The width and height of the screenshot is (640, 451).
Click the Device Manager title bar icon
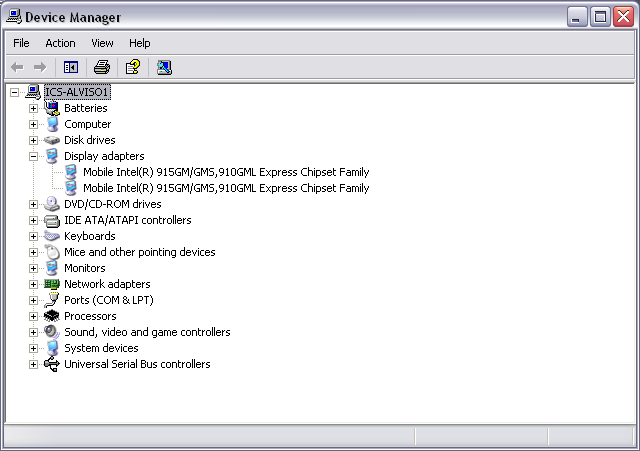(14, 17)
